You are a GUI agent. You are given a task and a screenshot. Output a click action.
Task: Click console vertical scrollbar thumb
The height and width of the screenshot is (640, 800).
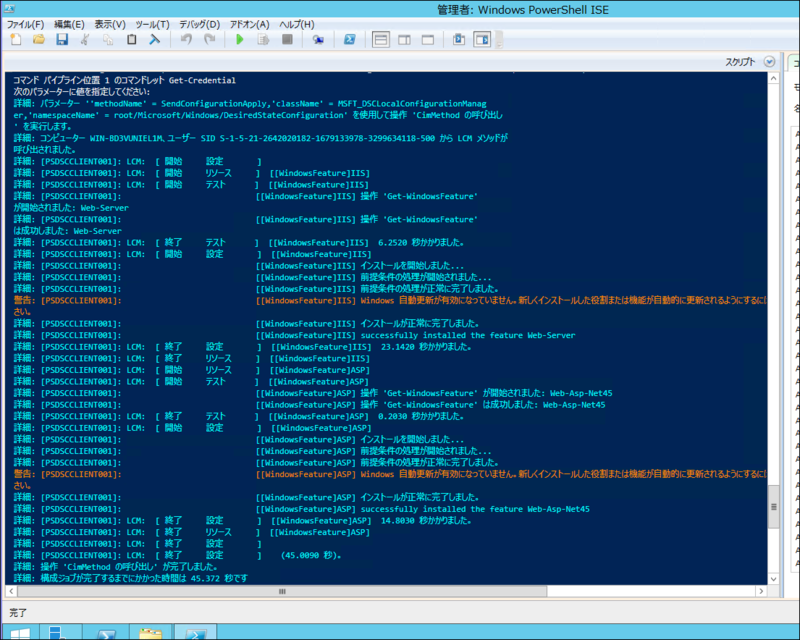pyautogui.click(x=773, y=507)
